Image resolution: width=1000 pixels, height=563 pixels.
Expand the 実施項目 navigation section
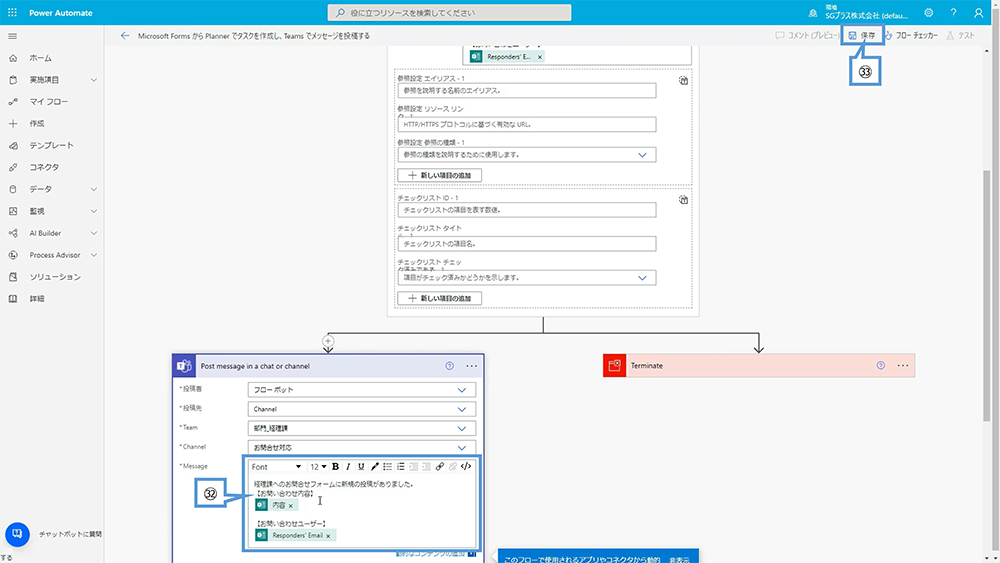94,80
